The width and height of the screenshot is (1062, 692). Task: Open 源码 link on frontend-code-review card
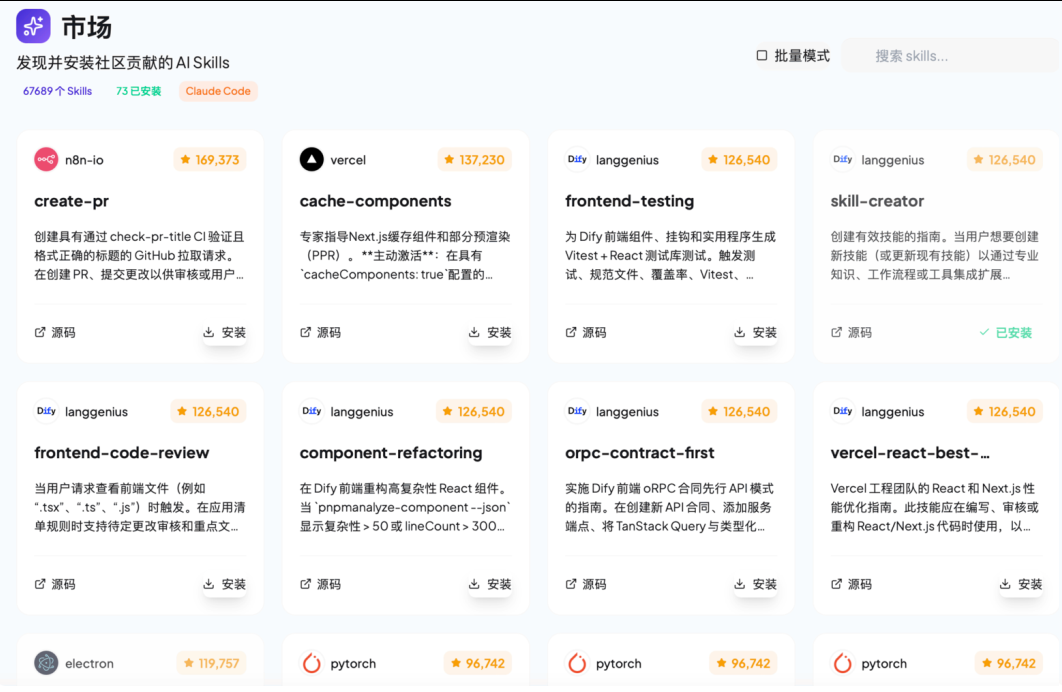point(56,584)
